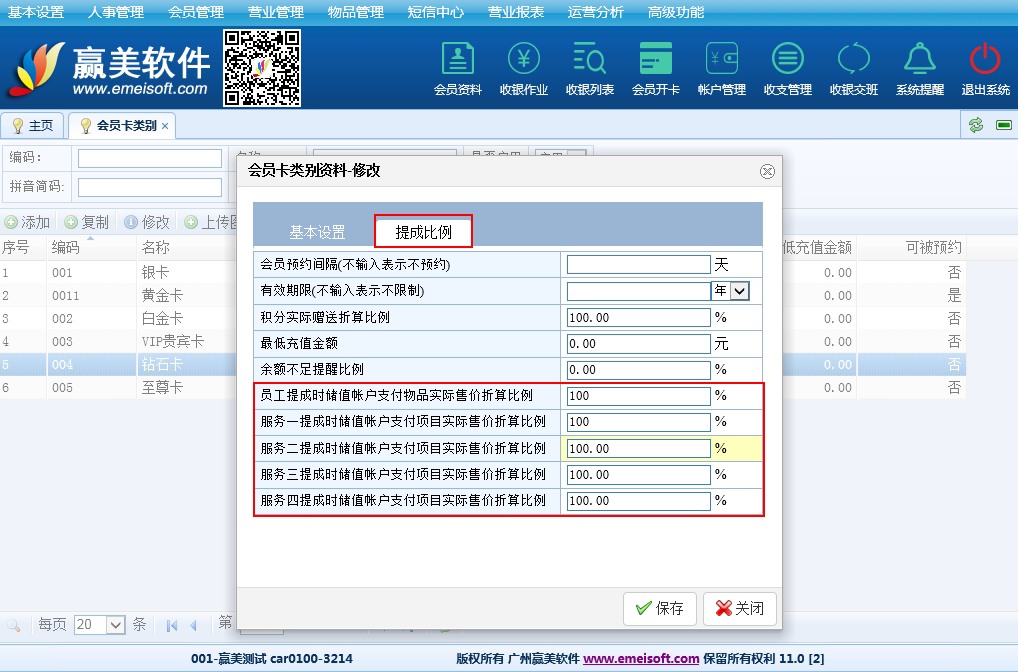
Task: Expand the 有效期限 year unit dropdown
Action: pyautogui.click(x=740, y=291)
